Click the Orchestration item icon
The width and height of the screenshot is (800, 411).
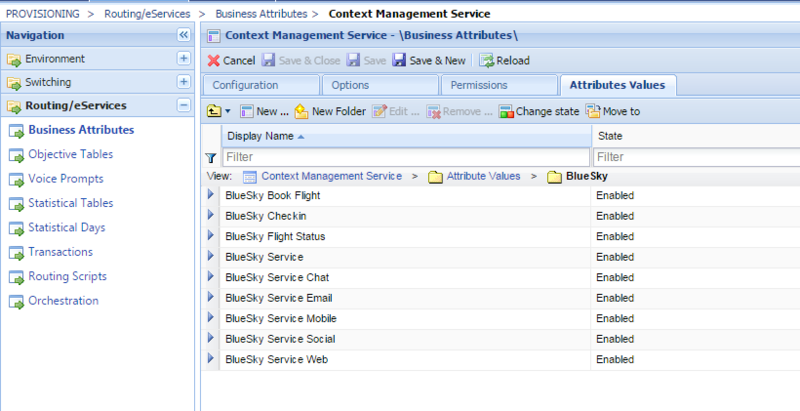click(x=16, y=302)
